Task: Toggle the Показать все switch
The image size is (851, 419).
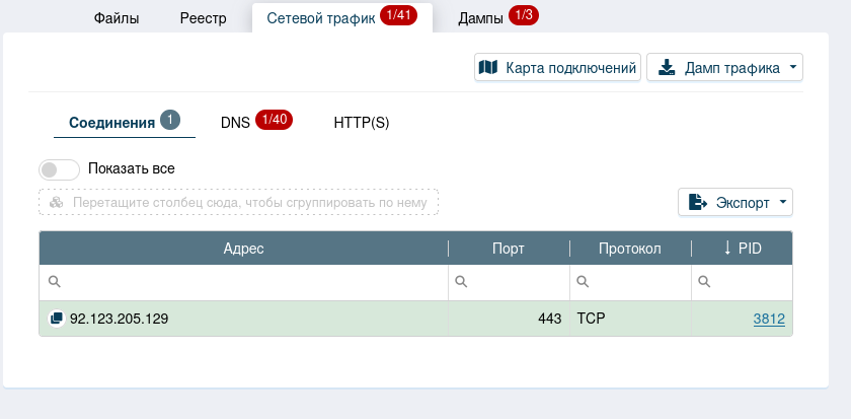Action: [59, 169]
